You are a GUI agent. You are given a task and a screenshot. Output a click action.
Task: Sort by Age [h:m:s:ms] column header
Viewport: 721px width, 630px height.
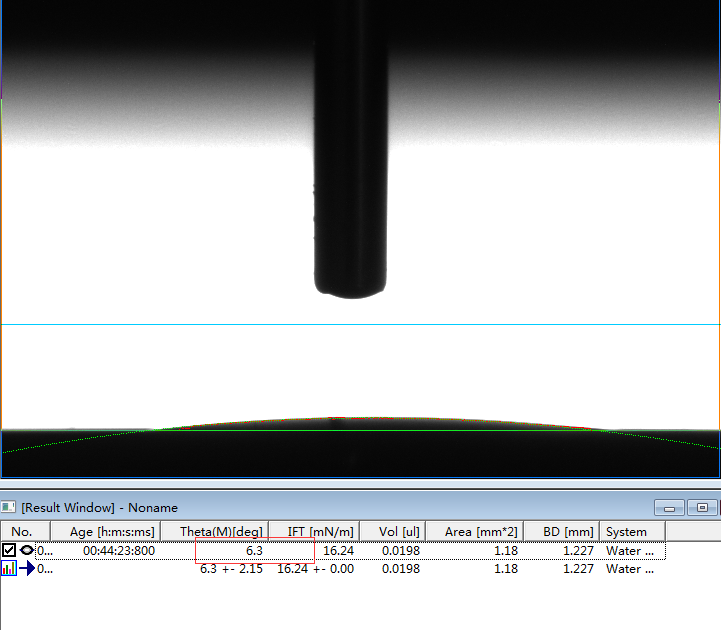tap(112, 532)
